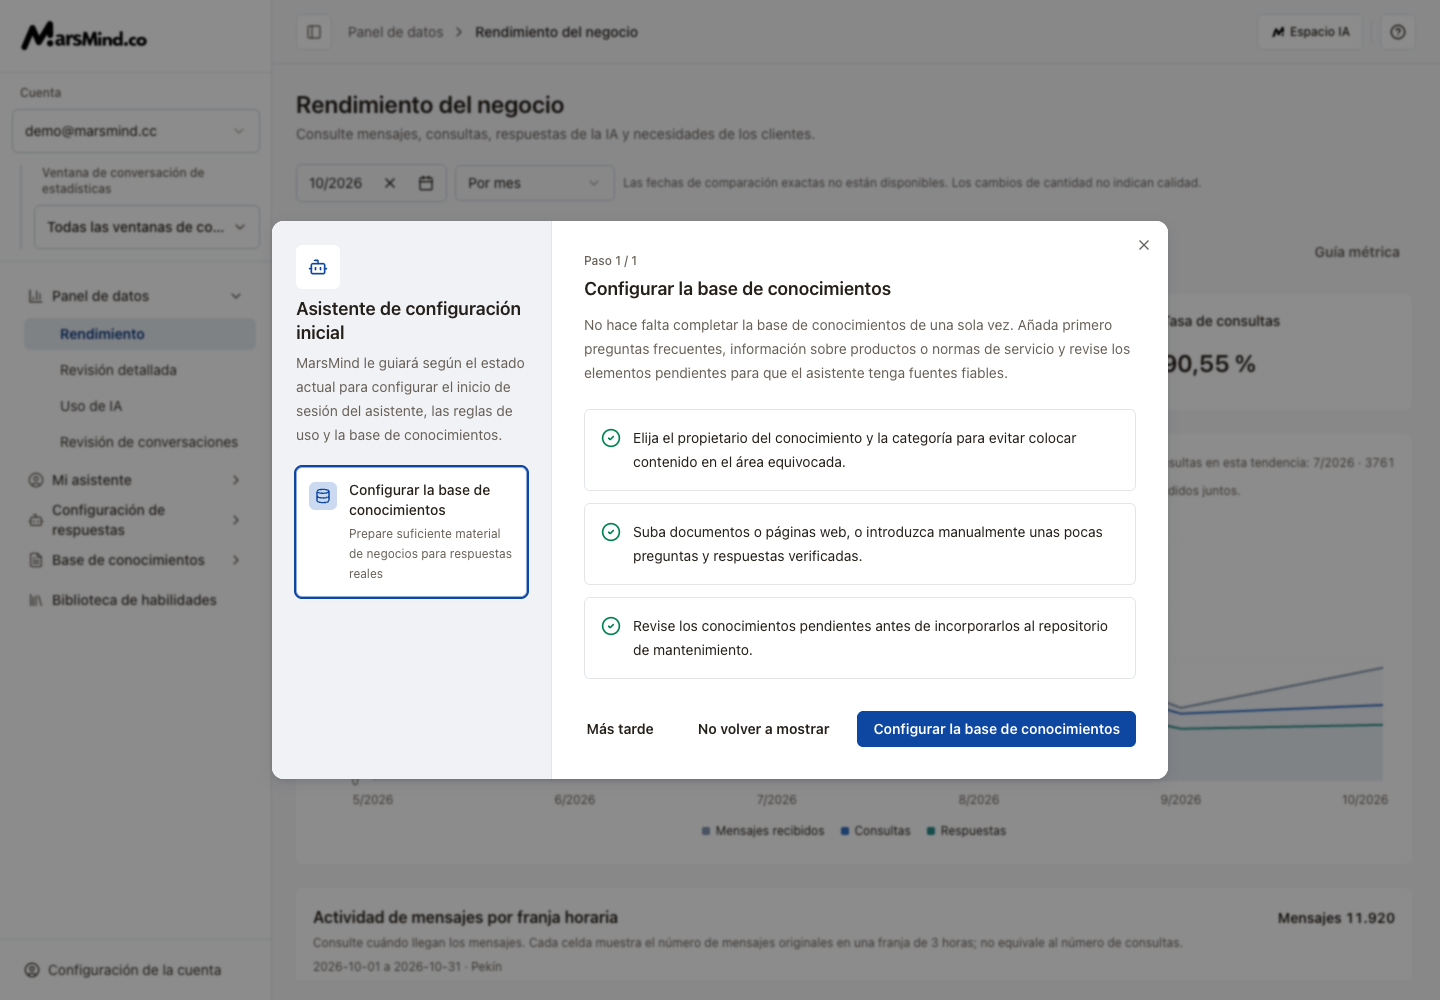Click the robot assistant icon in dialog
The image size is (1440, 1000).
click(x=318, y=267)
